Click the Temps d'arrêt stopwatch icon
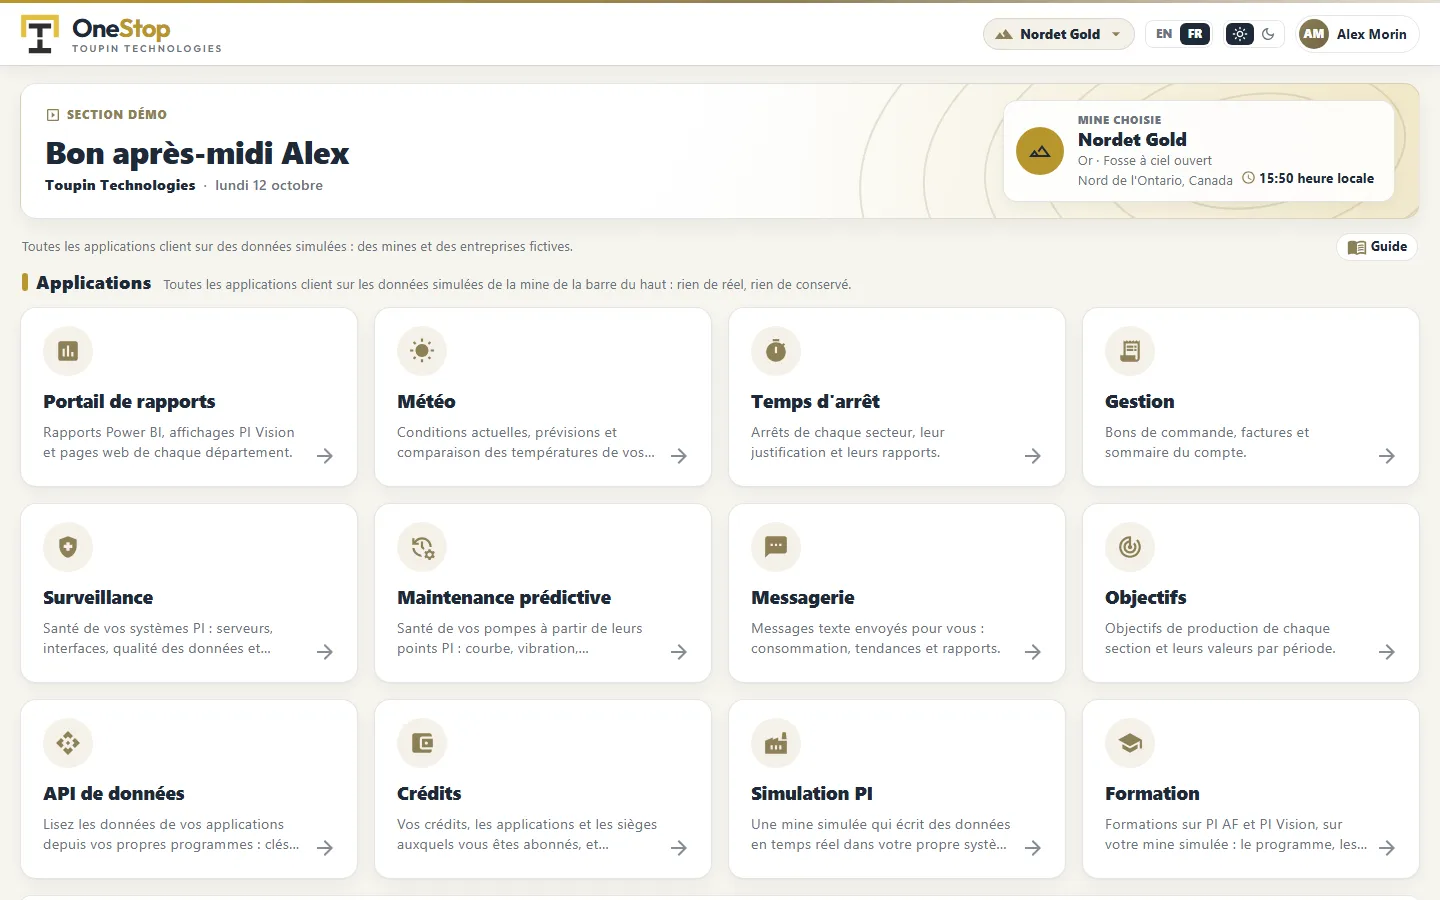 [x=776, y=351]
